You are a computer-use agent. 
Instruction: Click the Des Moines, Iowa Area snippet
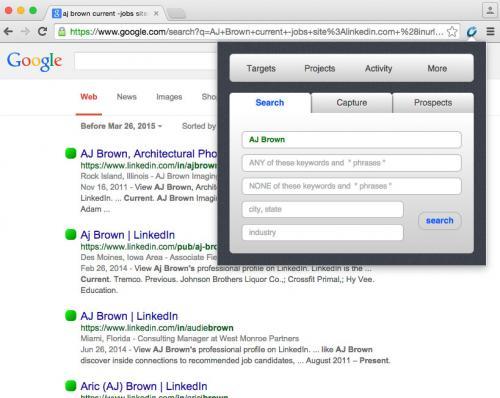pyautogui.click(x=149, y=257)
